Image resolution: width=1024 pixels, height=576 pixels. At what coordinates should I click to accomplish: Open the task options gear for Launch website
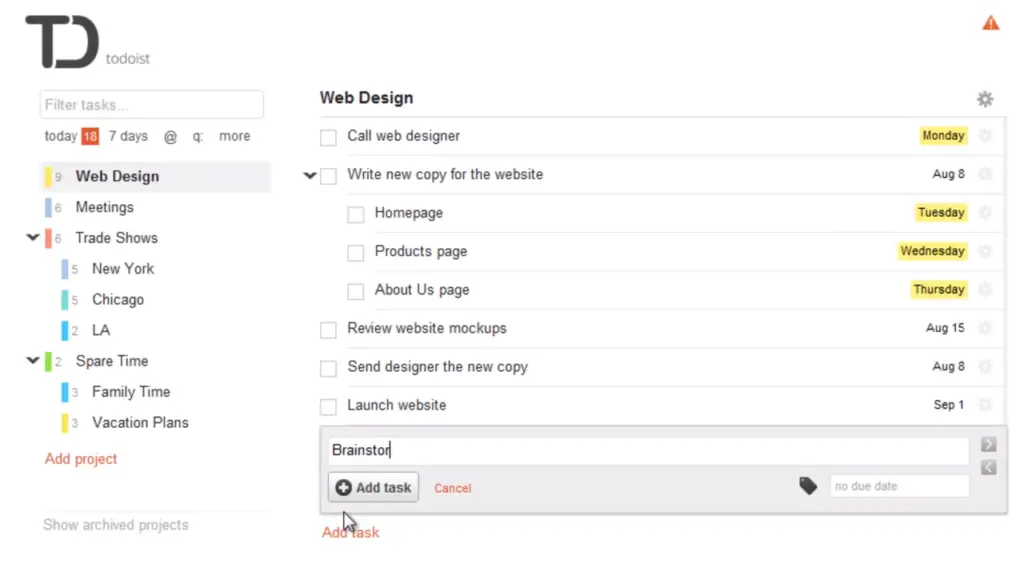coord(986,405)
